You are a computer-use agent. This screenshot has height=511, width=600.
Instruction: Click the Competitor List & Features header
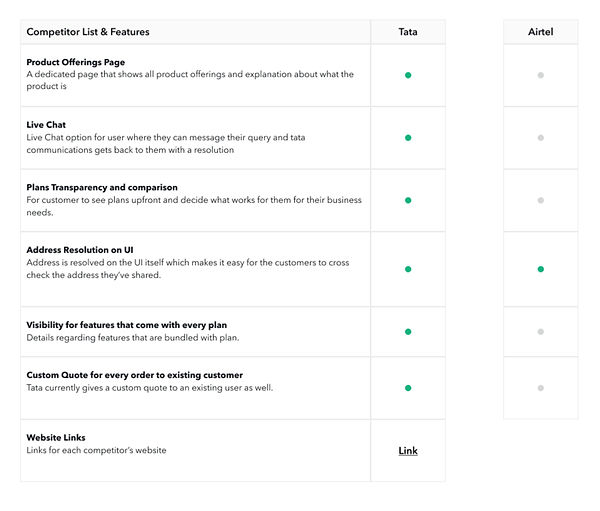point(88,32)
